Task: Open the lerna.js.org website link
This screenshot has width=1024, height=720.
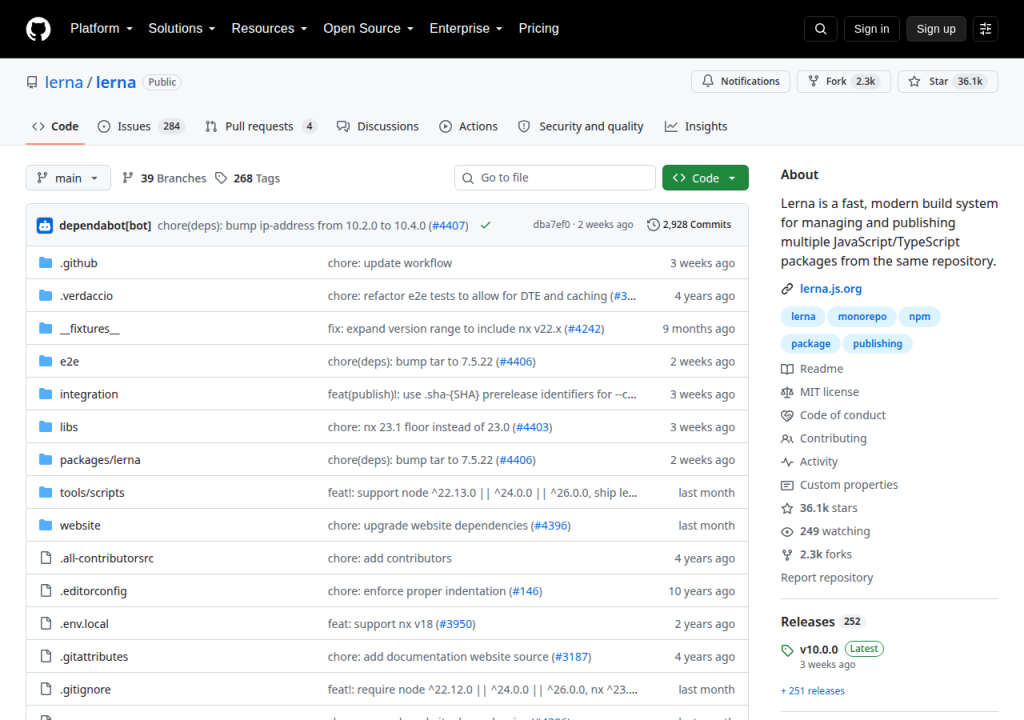Action: point(831,289)
